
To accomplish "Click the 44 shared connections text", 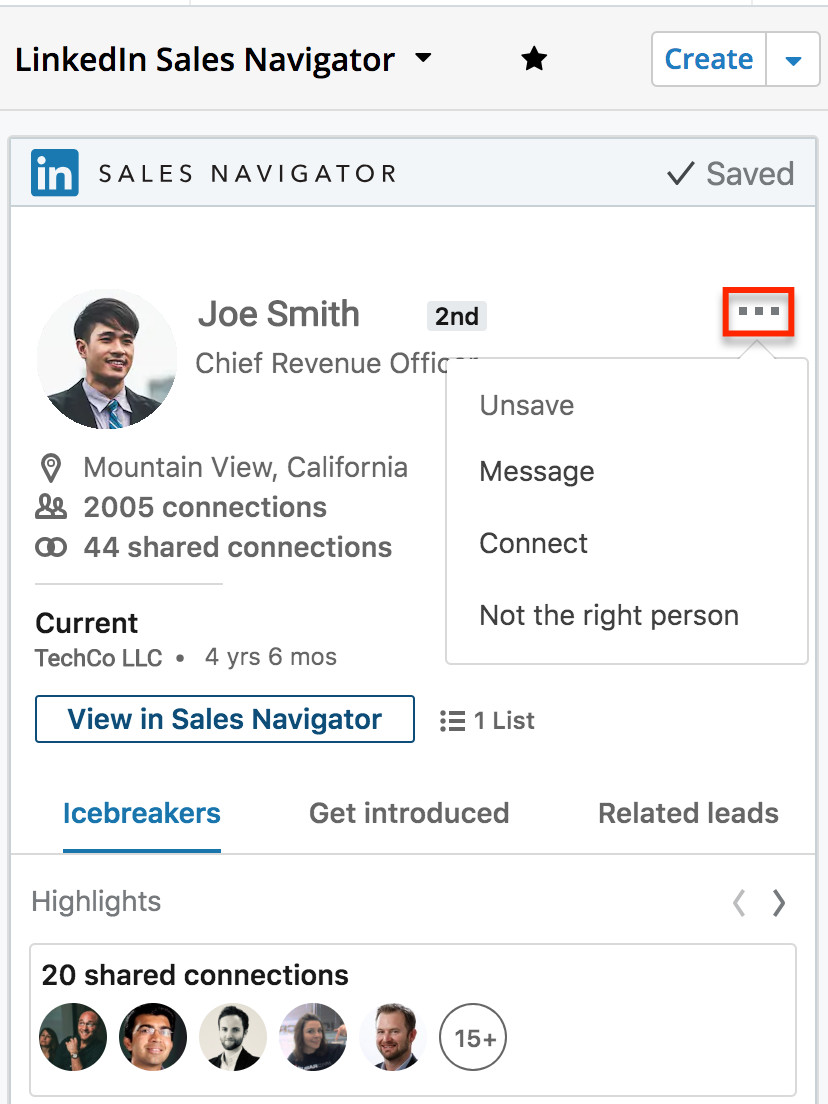I will [x=238, y=547].
